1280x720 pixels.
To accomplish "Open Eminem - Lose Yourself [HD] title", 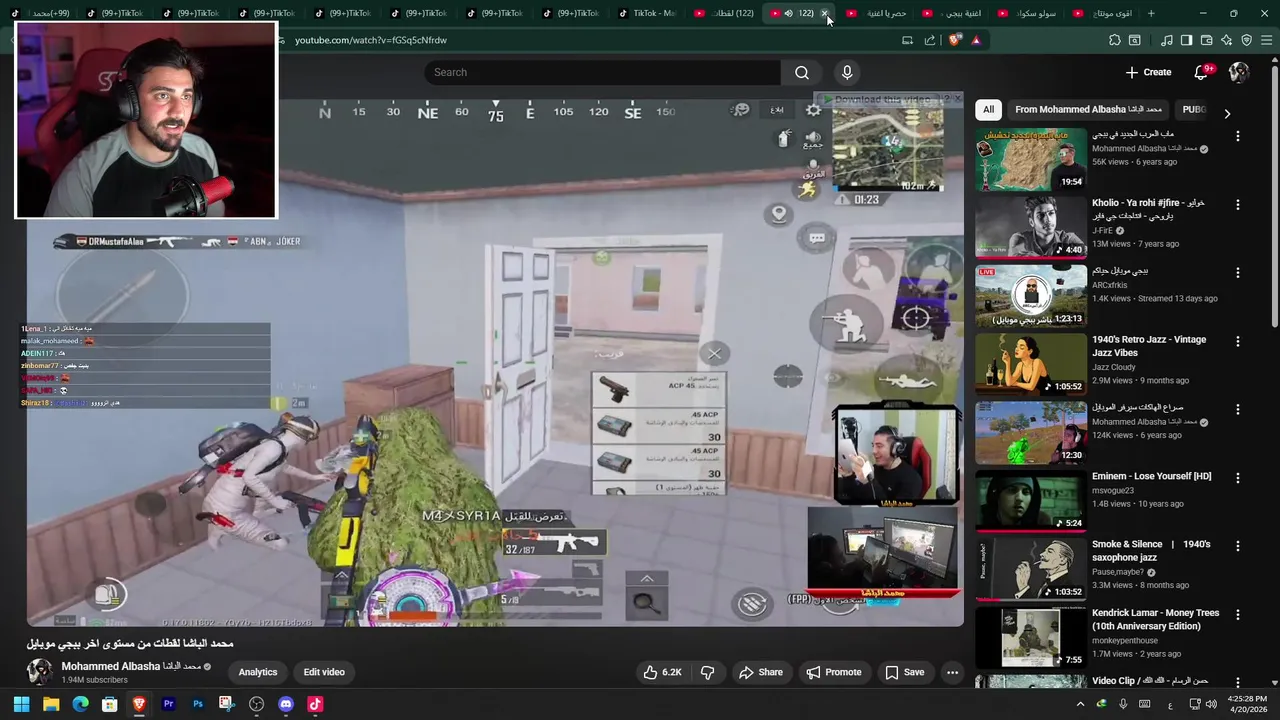I will [1151, 476].
